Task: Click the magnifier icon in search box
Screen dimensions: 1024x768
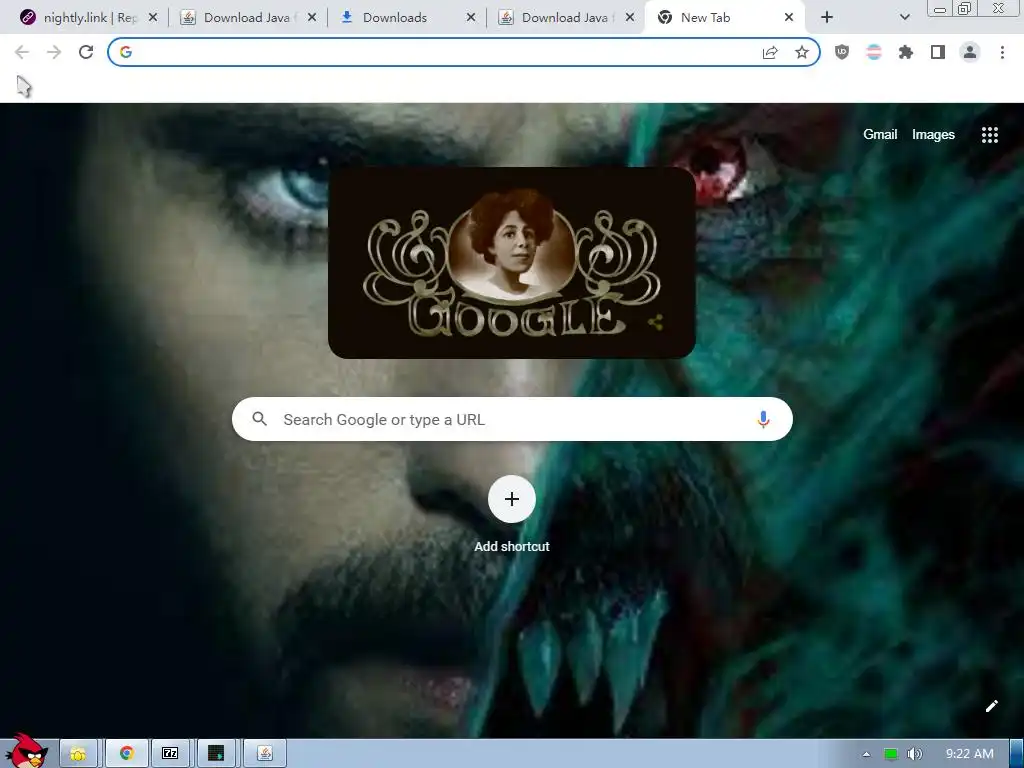Action: click(x=259, y=419)
